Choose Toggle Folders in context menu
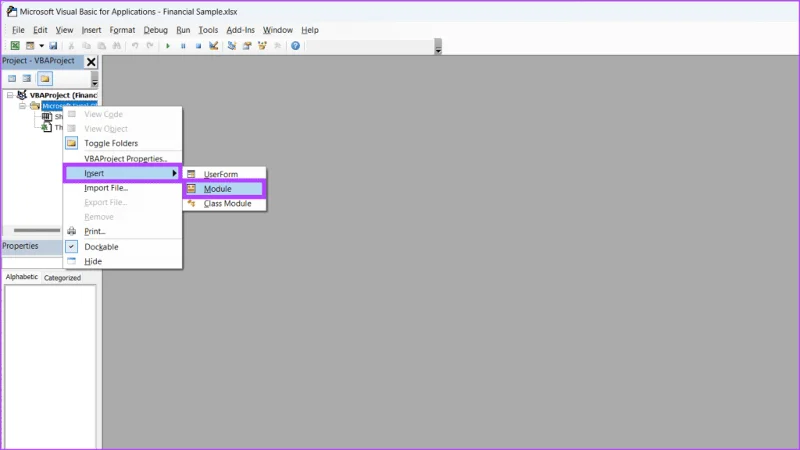The height and width of the screenshot is (450, 800). coord(122,143)
